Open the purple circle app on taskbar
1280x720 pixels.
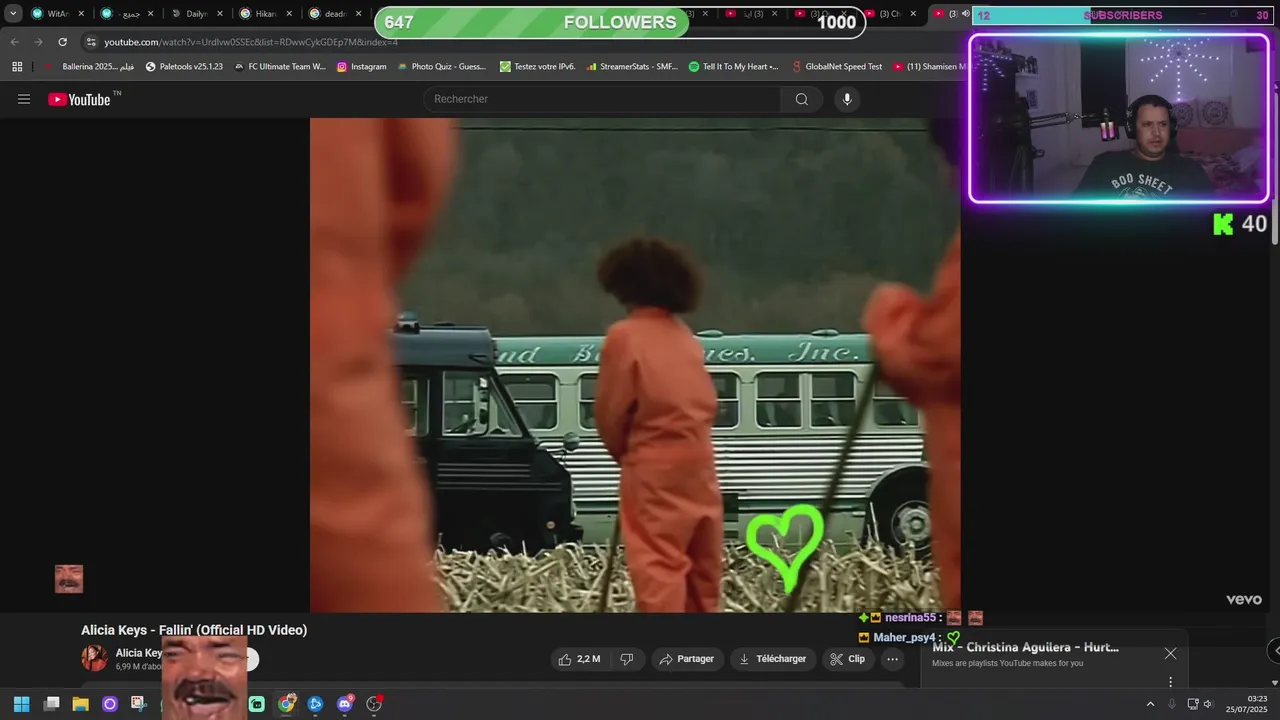110,704
